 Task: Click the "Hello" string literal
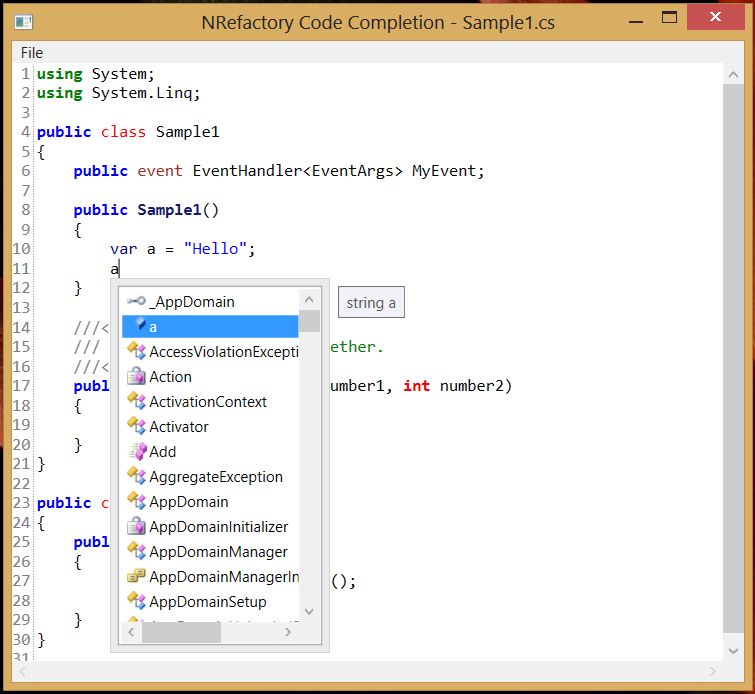[x=215, y=249]
